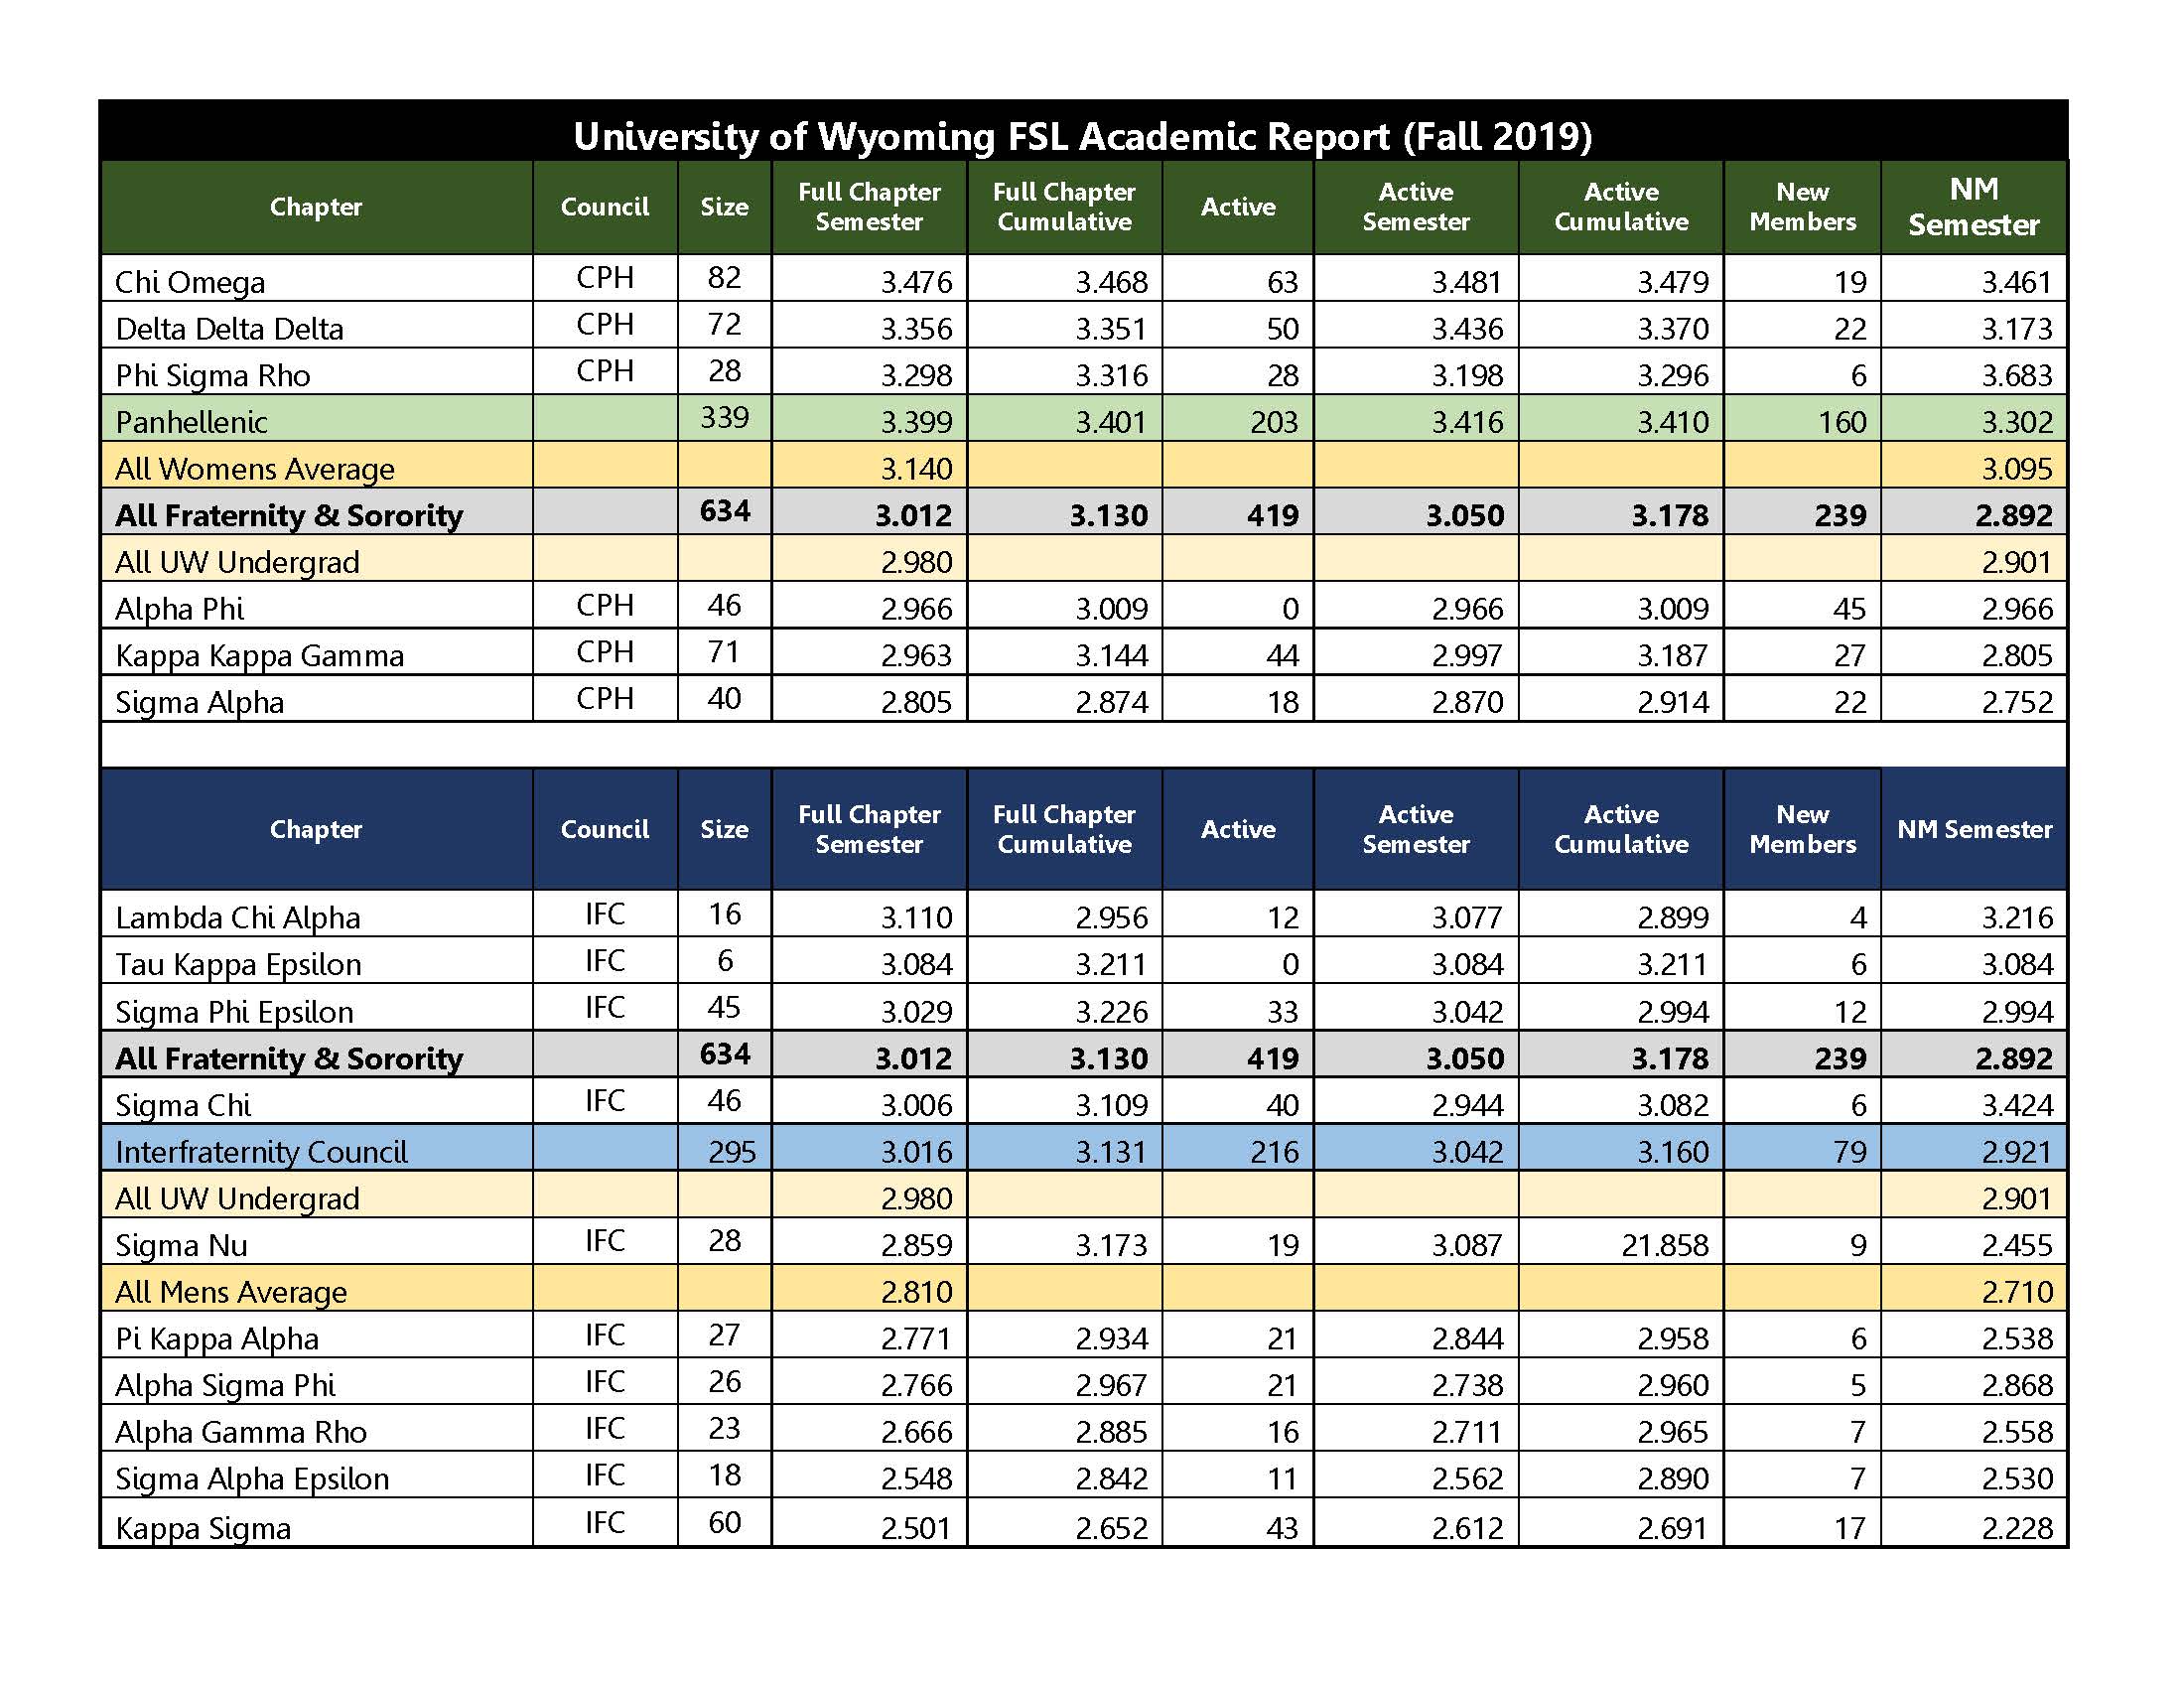Select Tau Kappa Epsilon size value 6
Screen dimensions: 2184x1688
[725, 960]
